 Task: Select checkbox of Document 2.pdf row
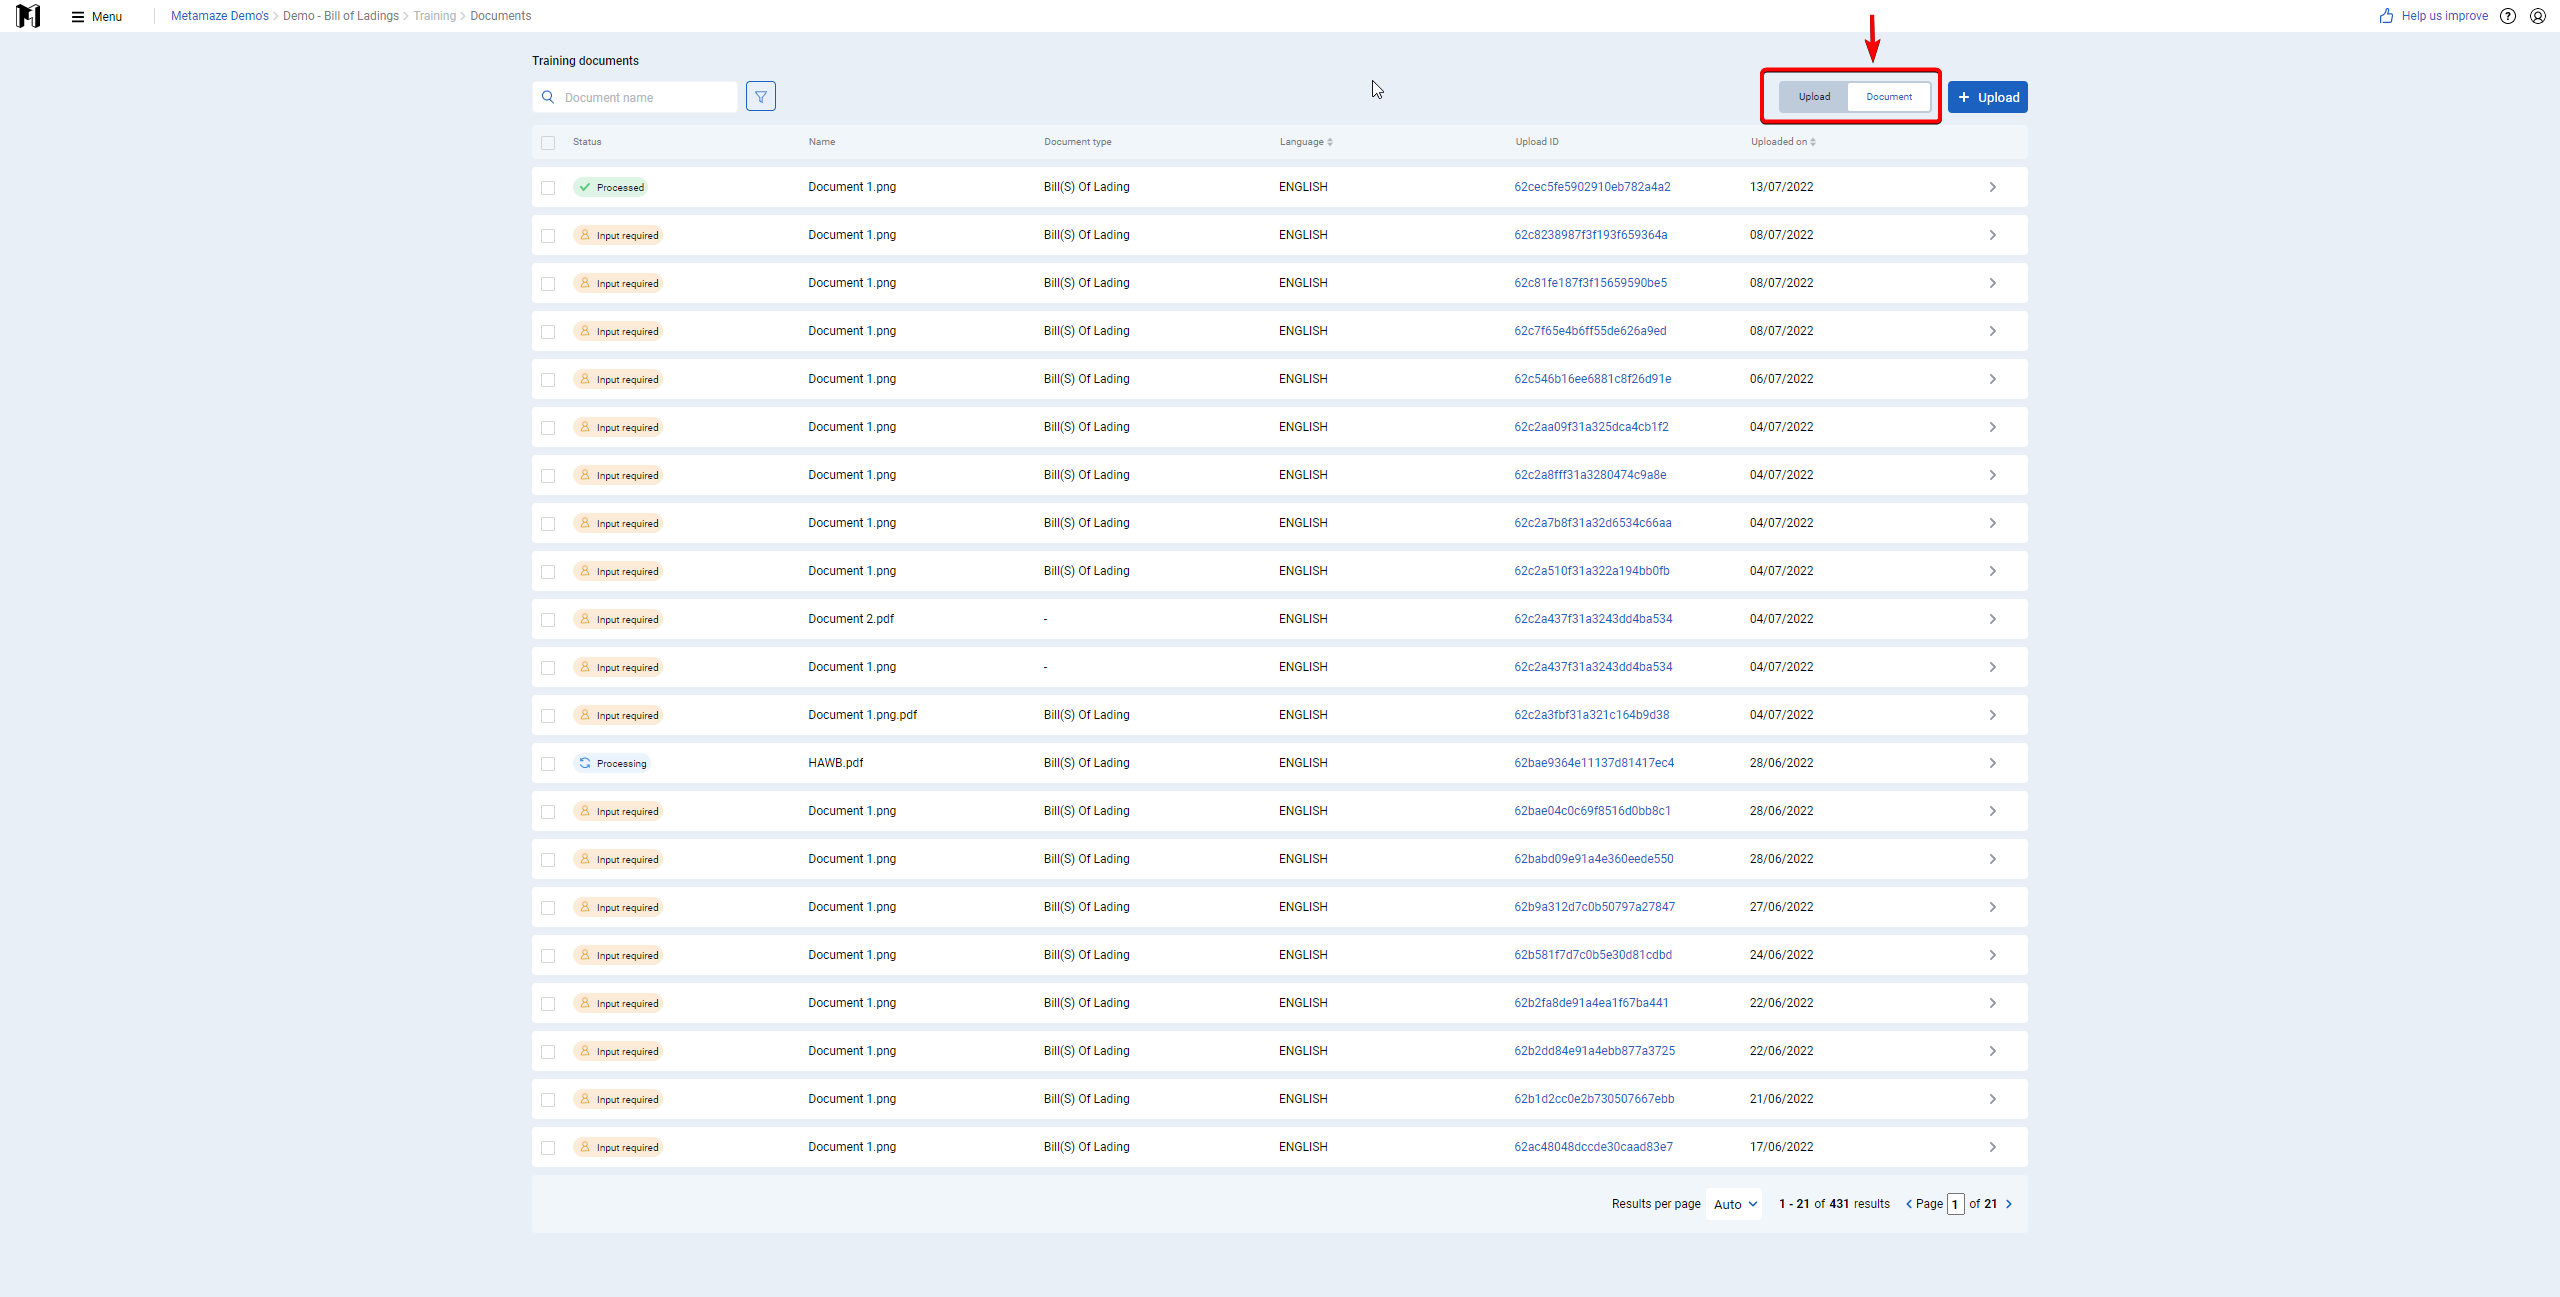548,620
